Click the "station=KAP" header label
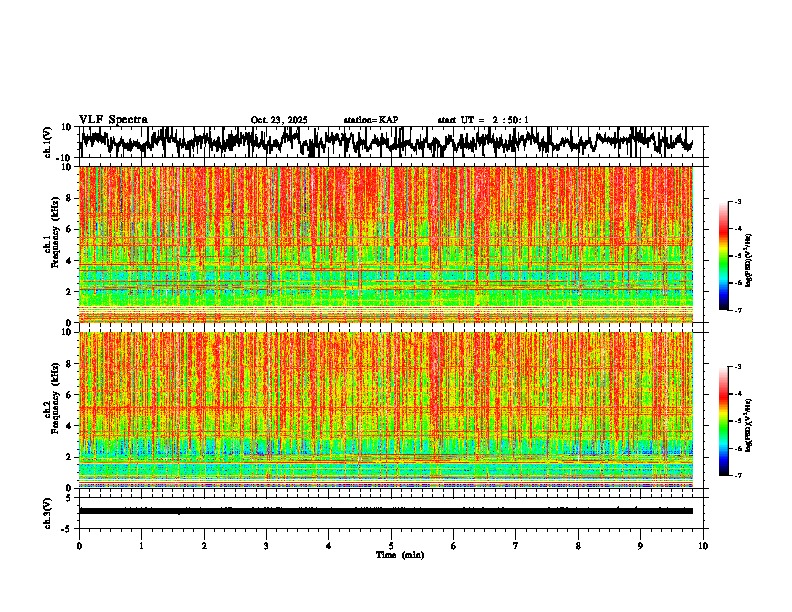Viewport: 792px width, 612px height. coord(371,120)
